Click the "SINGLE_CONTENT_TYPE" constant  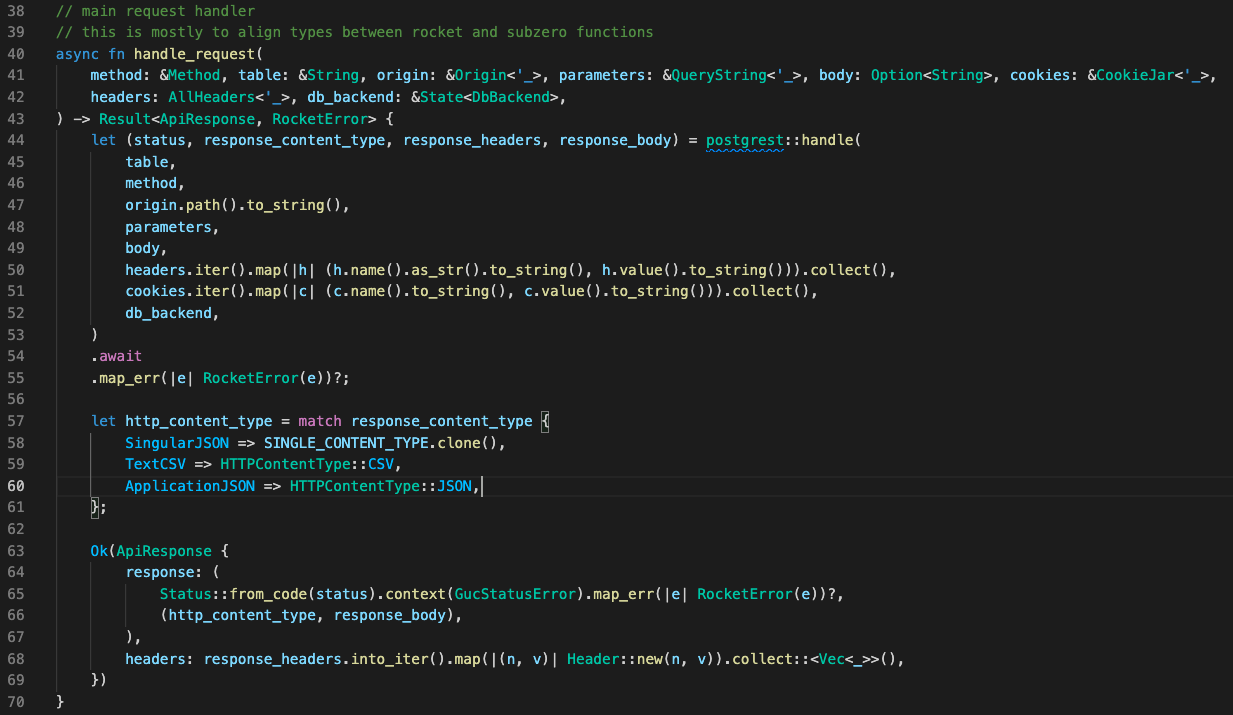pos(346,442)
